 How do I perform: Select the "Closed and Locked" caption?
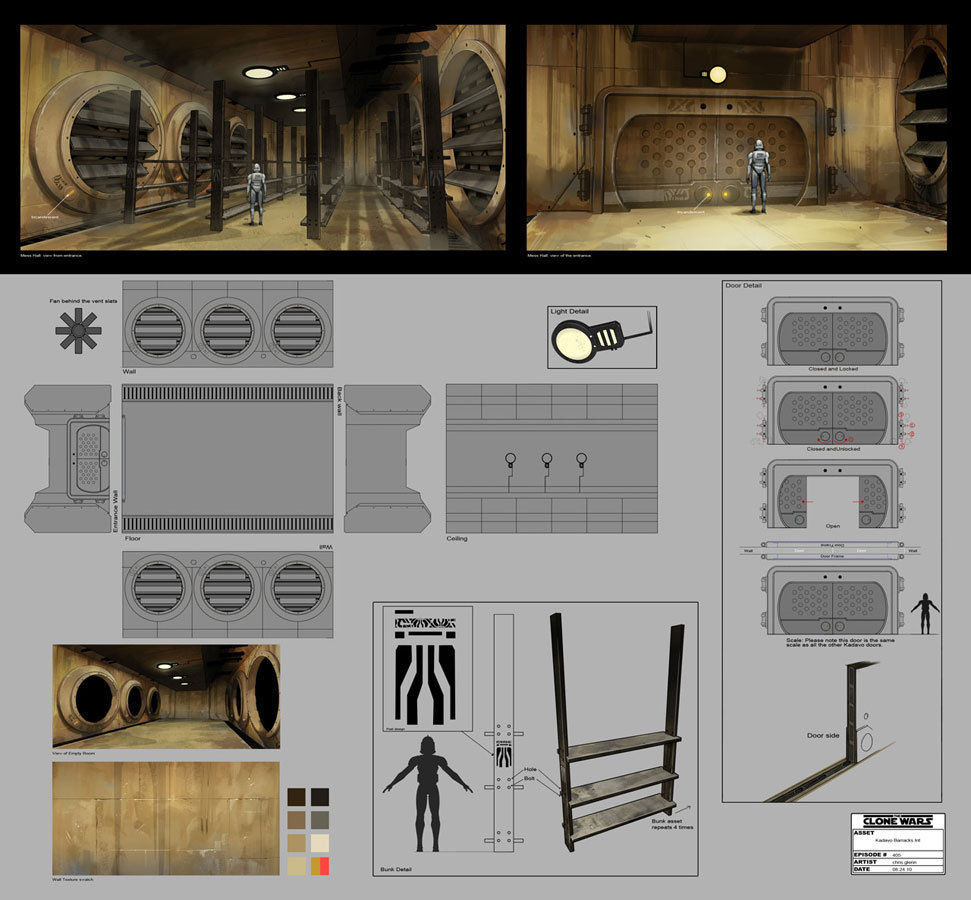[x=833, y=369]
